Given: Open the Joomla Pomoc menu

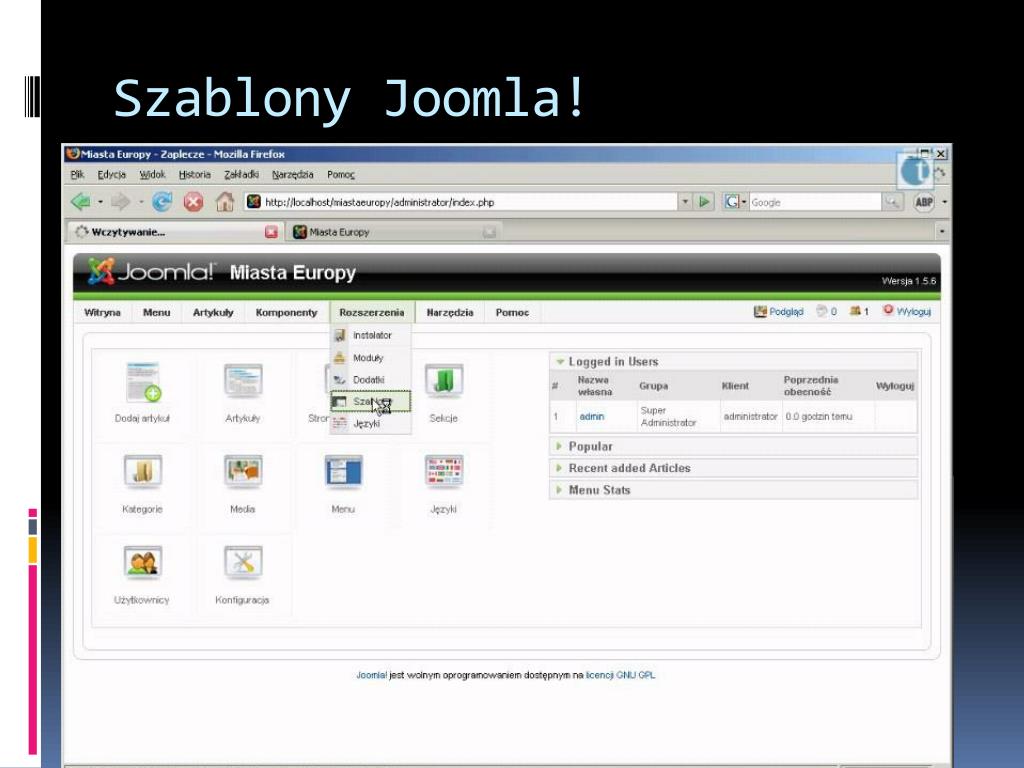Looking at the screenshot, I should tap(513, 312).
